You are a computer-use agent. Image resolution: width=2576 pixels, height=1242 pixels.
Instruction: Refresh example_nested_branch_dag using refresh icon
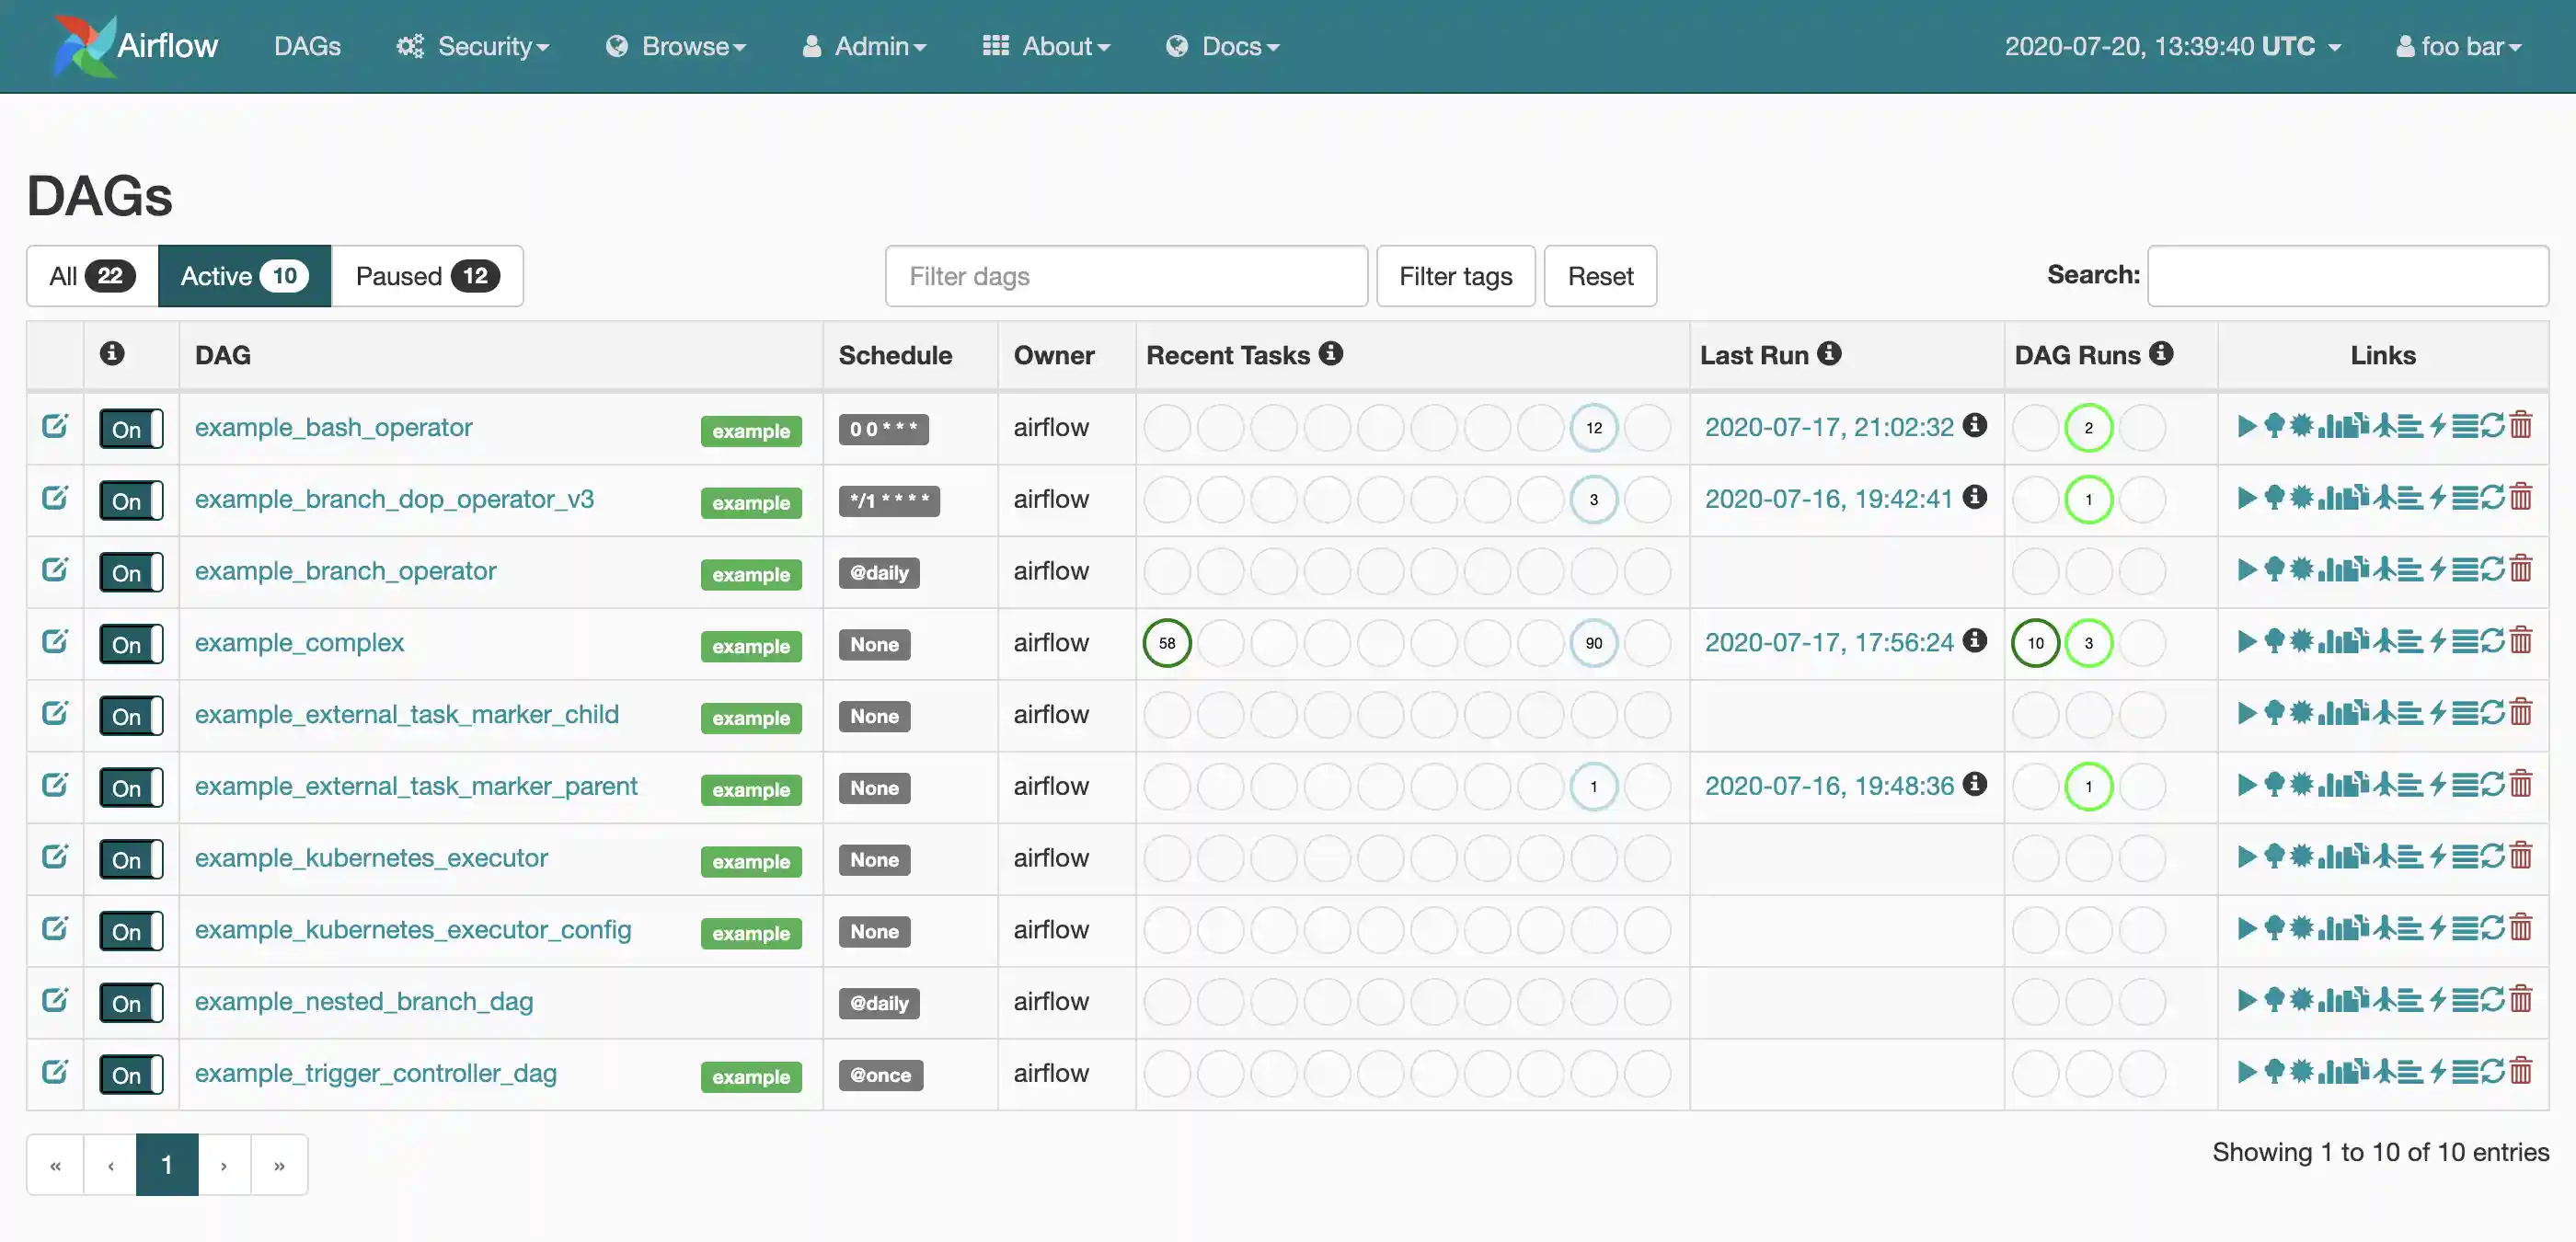point(2493,1001)
